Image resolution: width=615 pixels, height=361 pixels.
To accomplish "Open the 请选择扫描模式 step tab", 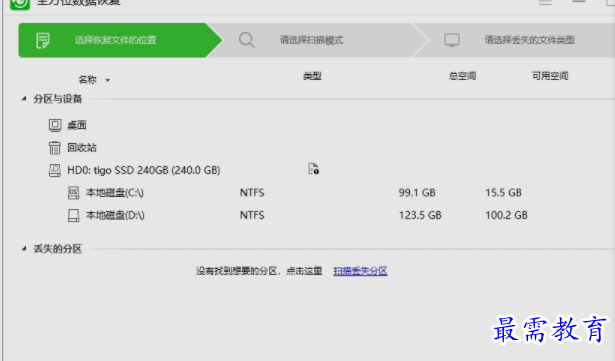I will pos(317,40).
